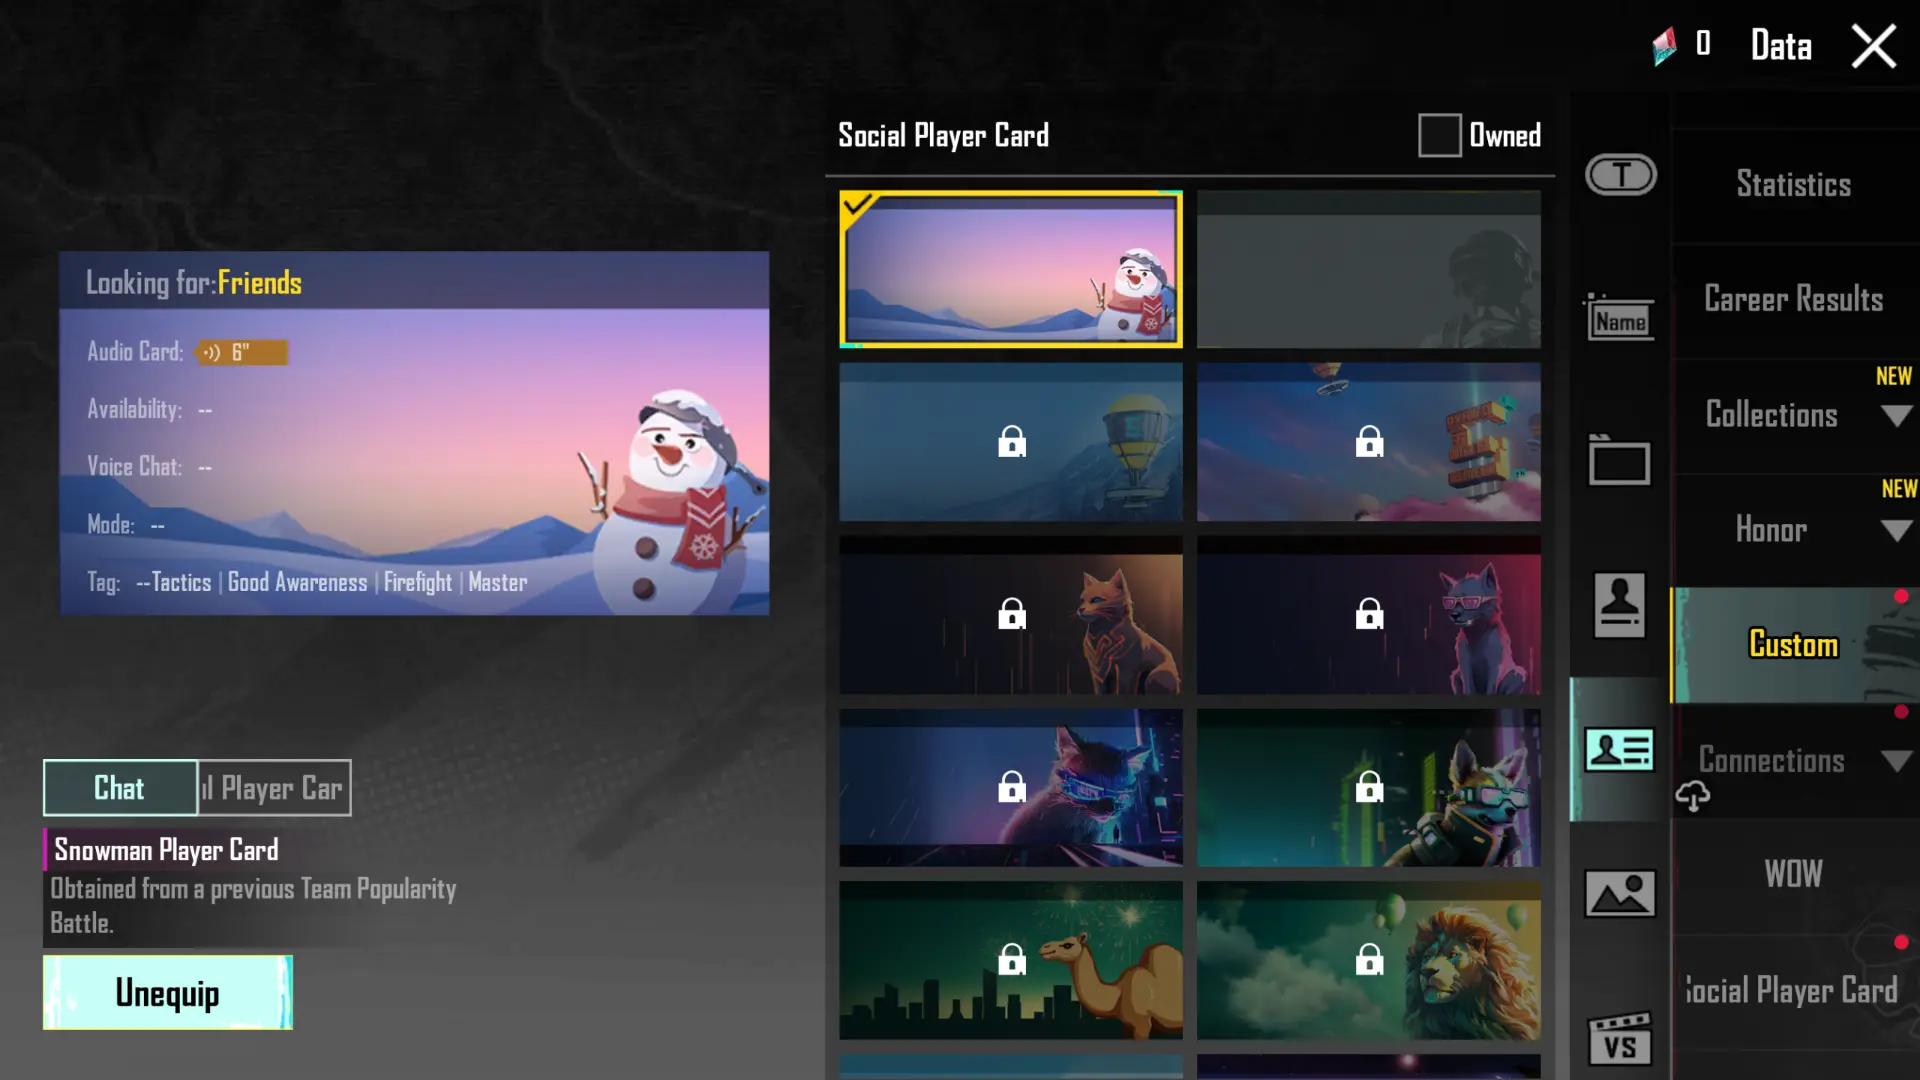Open the Statistics menu item
This screenshot has width=1920, height=1080.
point(1794,184)
